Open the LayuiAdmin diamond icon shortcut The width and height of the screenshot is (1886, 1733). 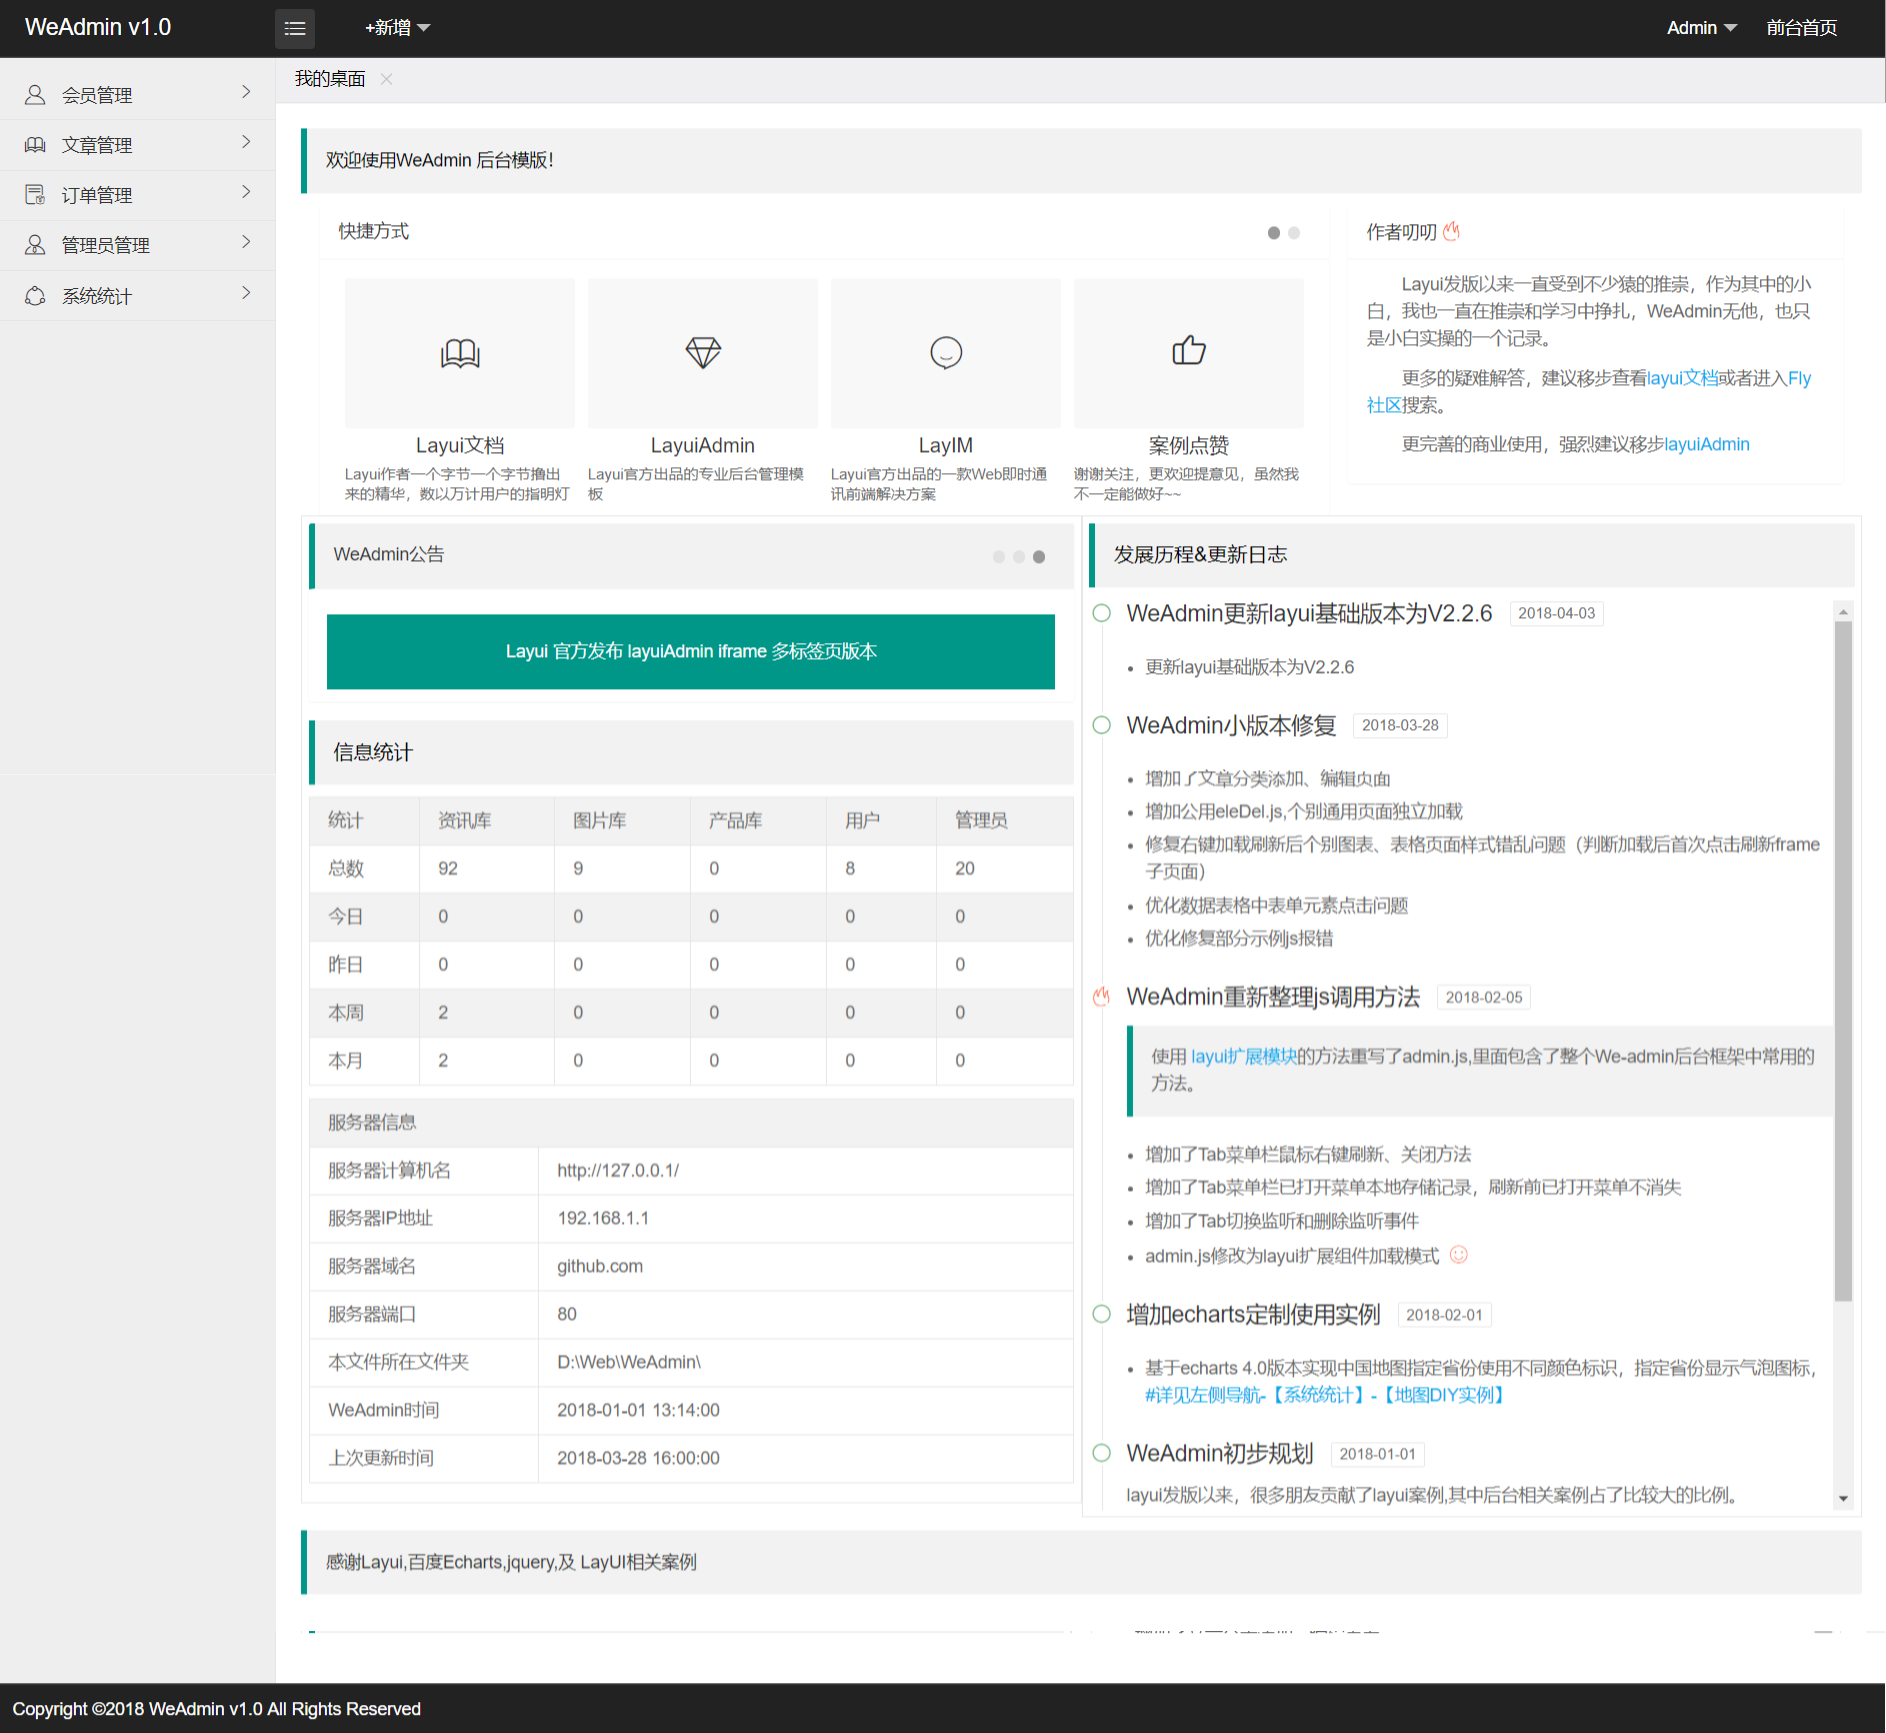[703, 353]
